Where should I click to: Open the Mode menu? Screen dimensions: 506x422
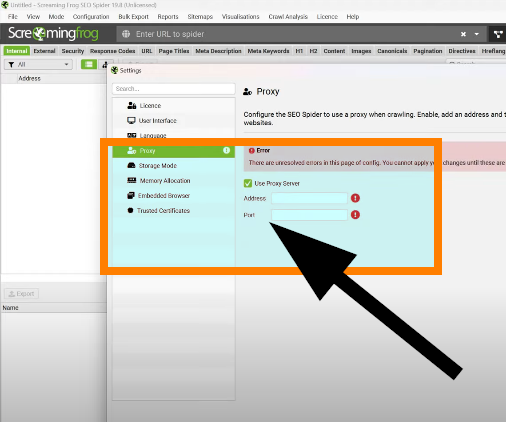pyautogui.click(x=56, y=16)
